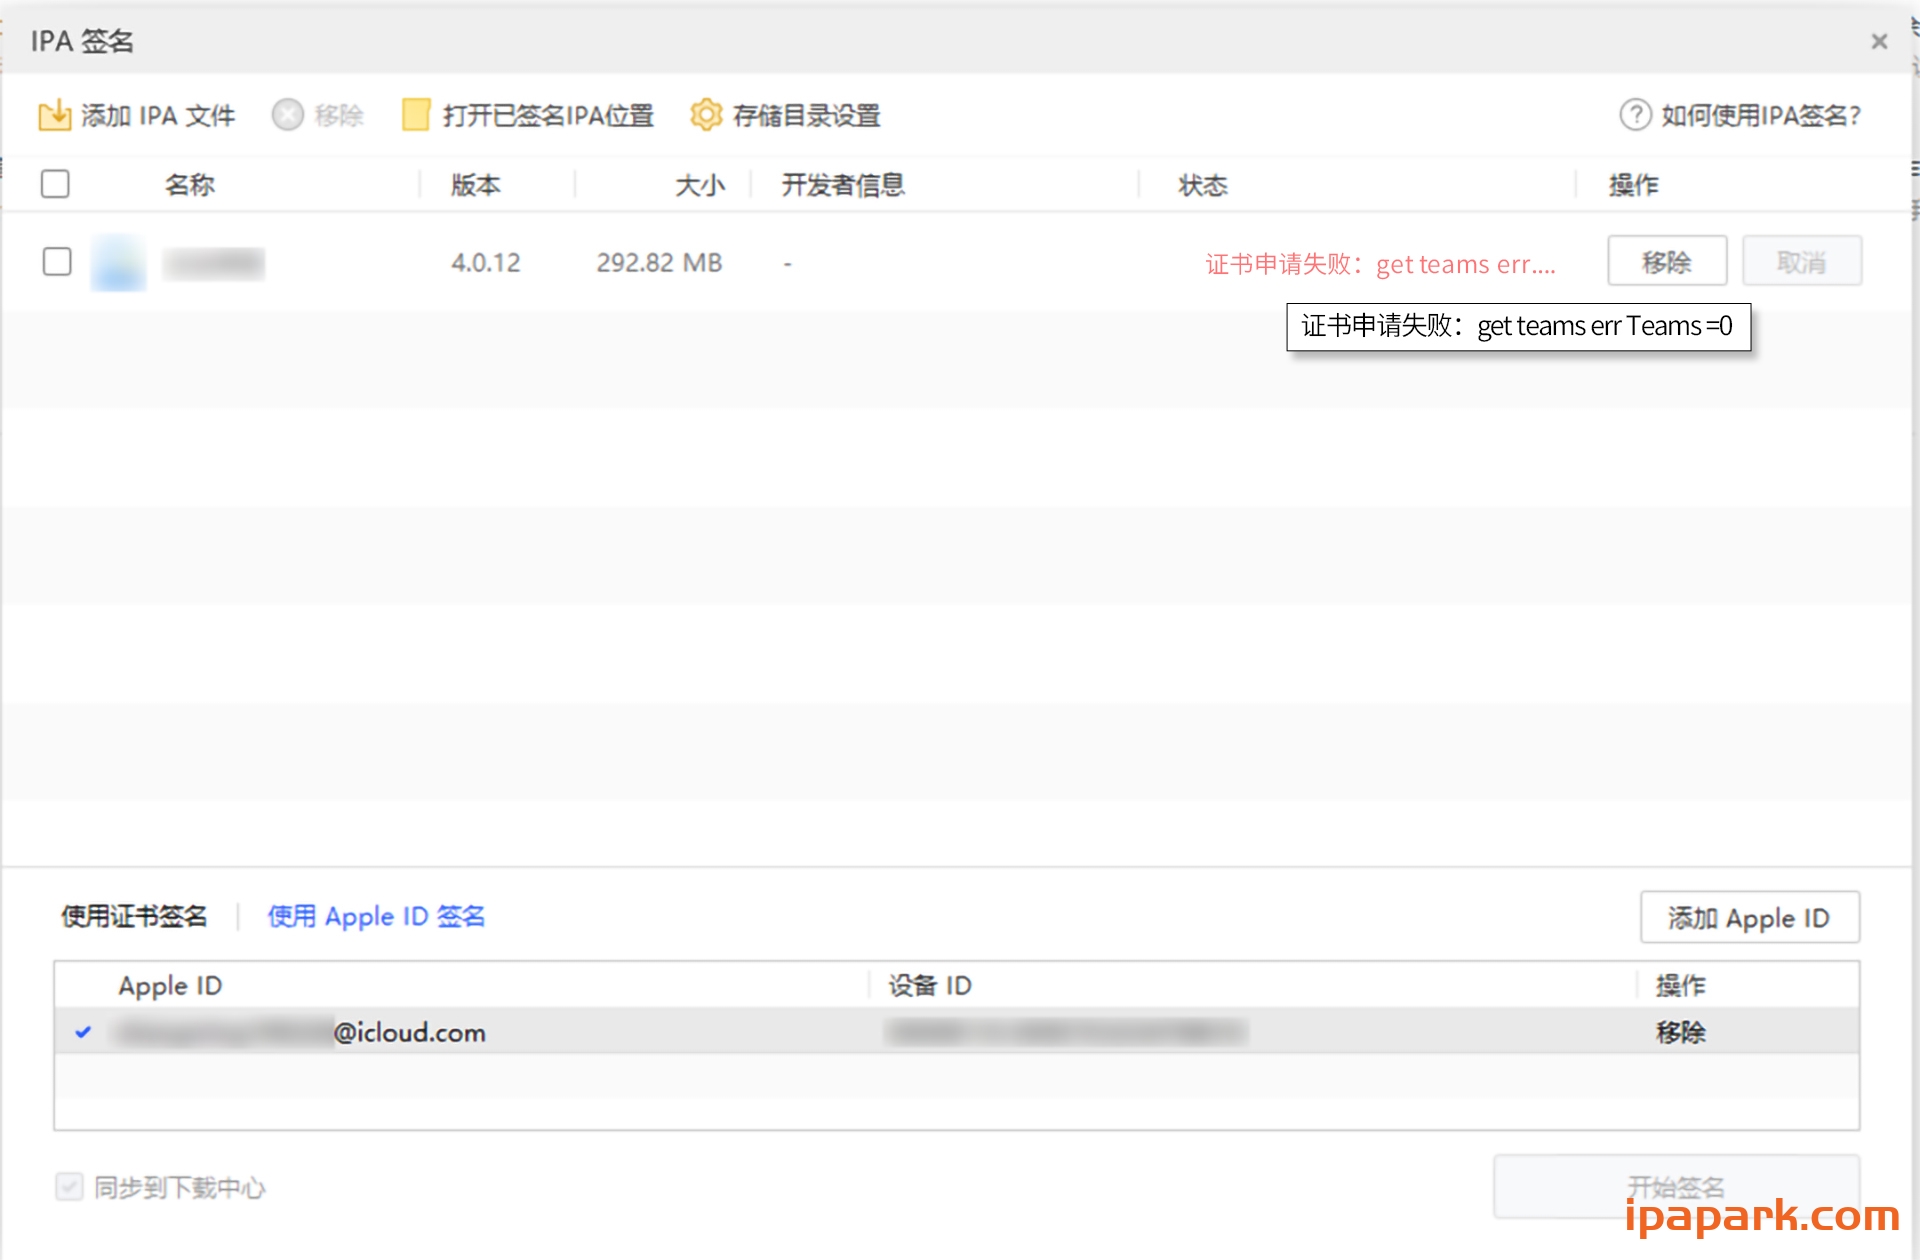The image size is (1920, 1260).
Task: Click the app thumbnail icon in the list row
Action: point(117,262)
